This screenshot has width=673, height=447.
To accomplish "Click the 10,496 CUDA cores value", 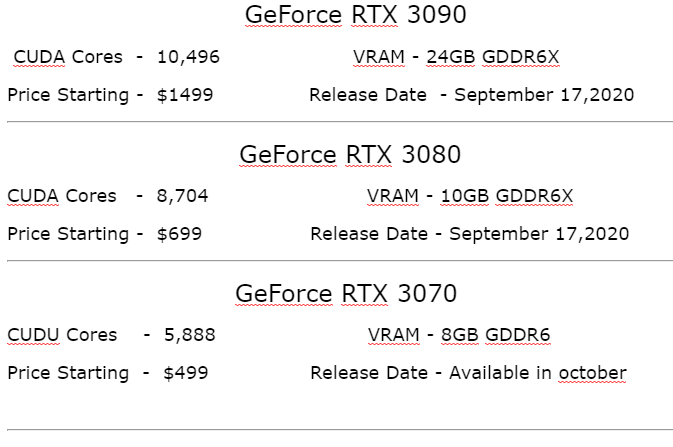I will pyautogui.click(x=188, y=57).
